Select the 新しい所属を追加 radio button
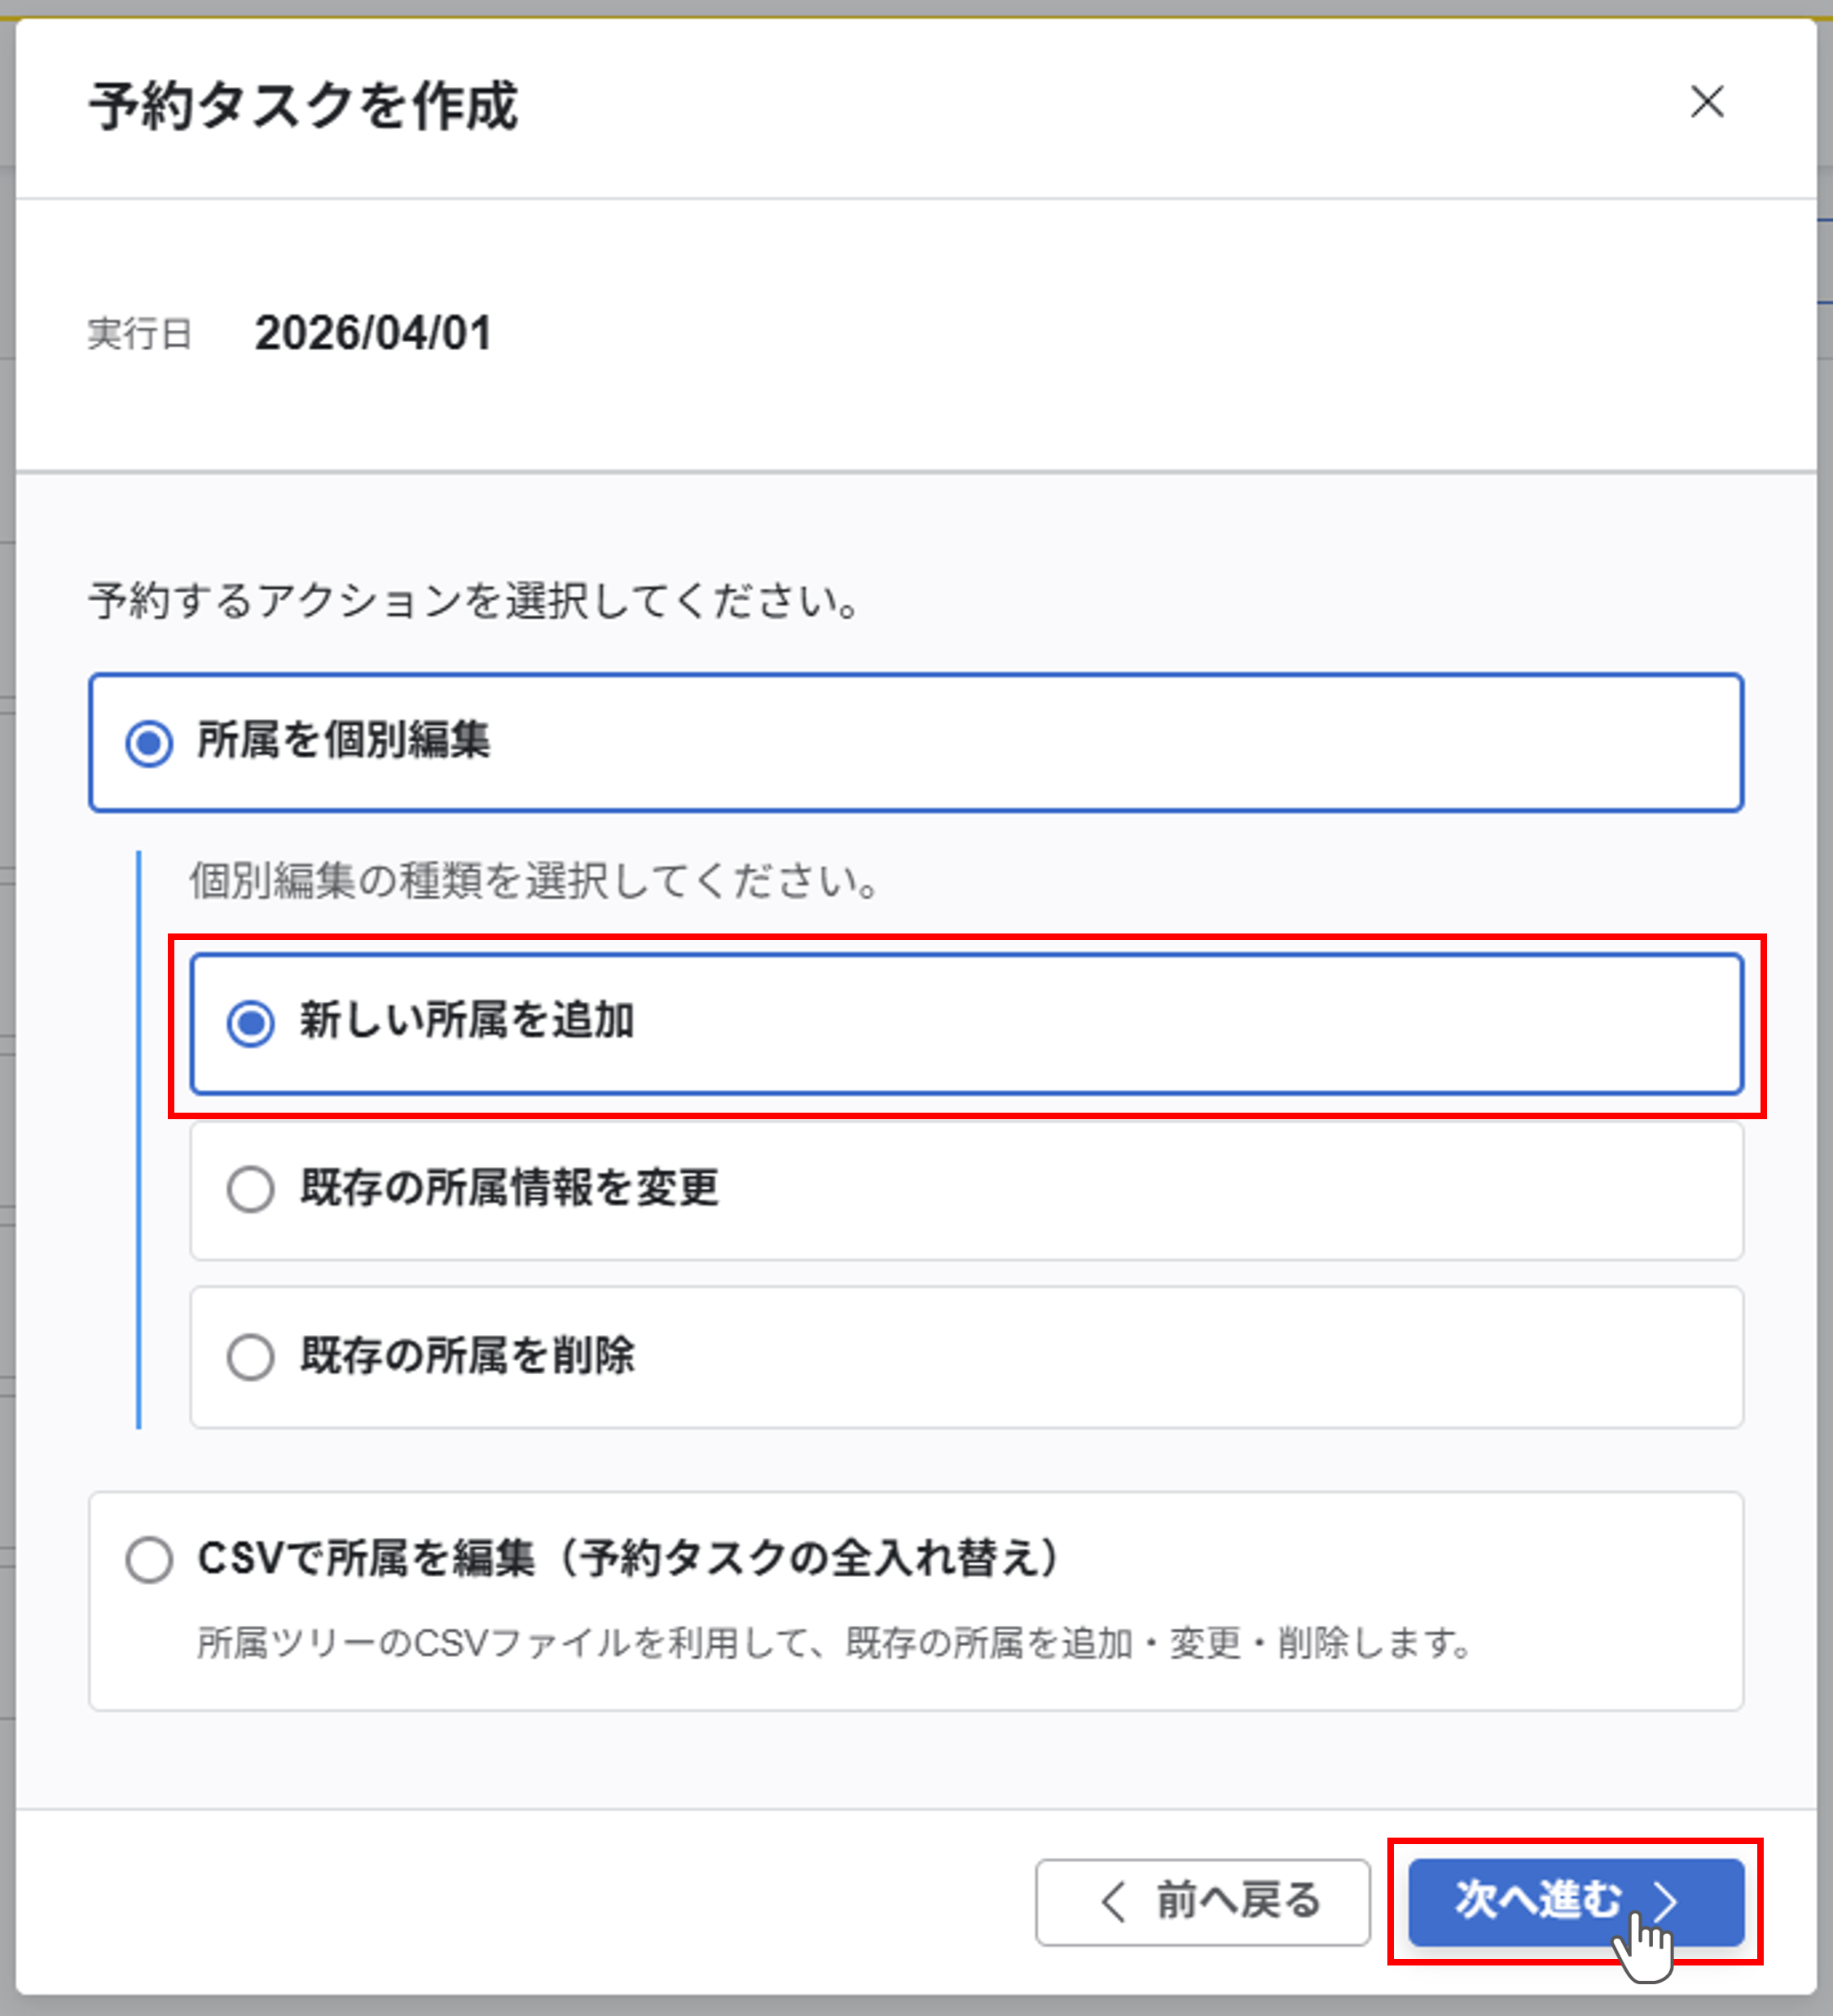The image size is (1833, 2016). [x=250, y=1023]
